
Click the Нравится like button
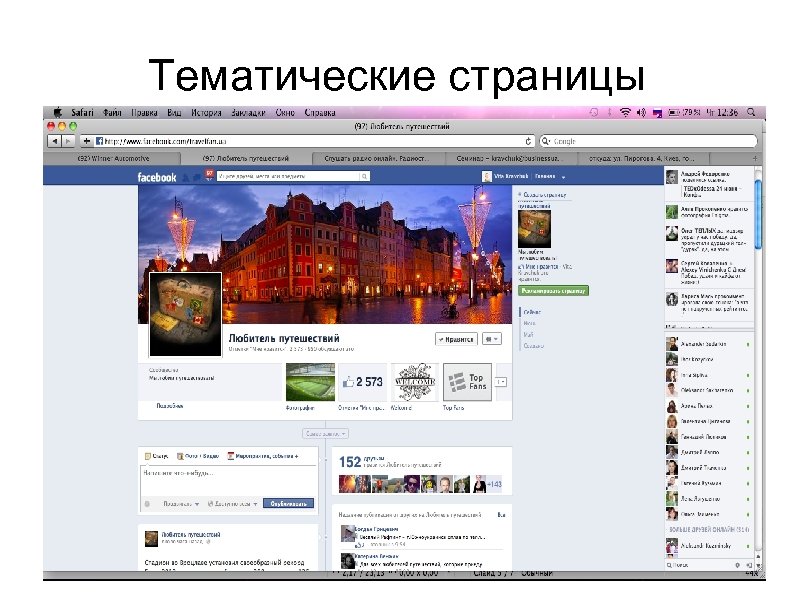(x=456, y=339)
